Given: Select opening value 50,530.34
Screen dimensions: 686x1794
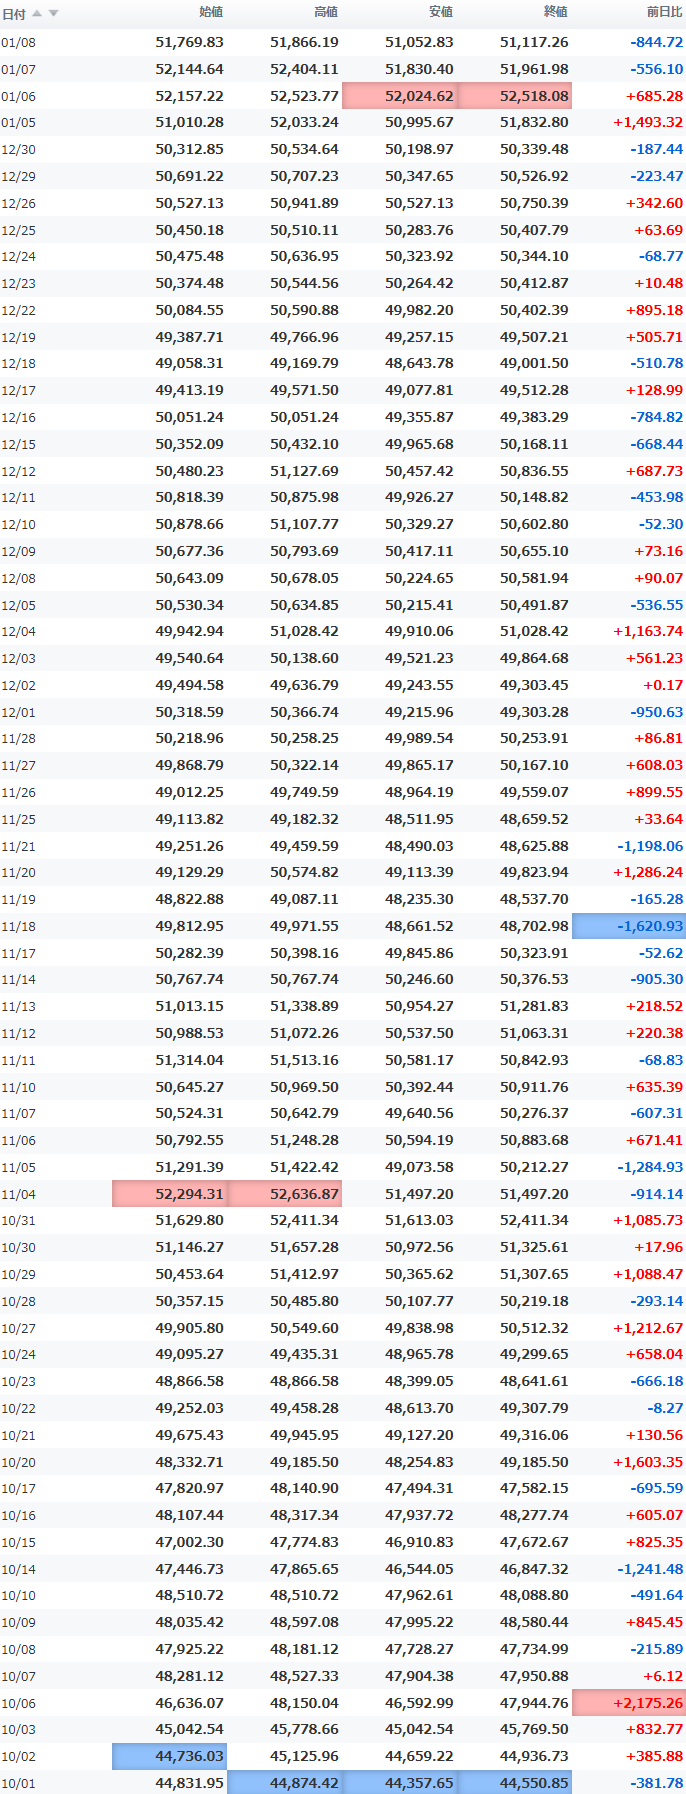Looking at the screenshot, I should (x=190, y=605).
